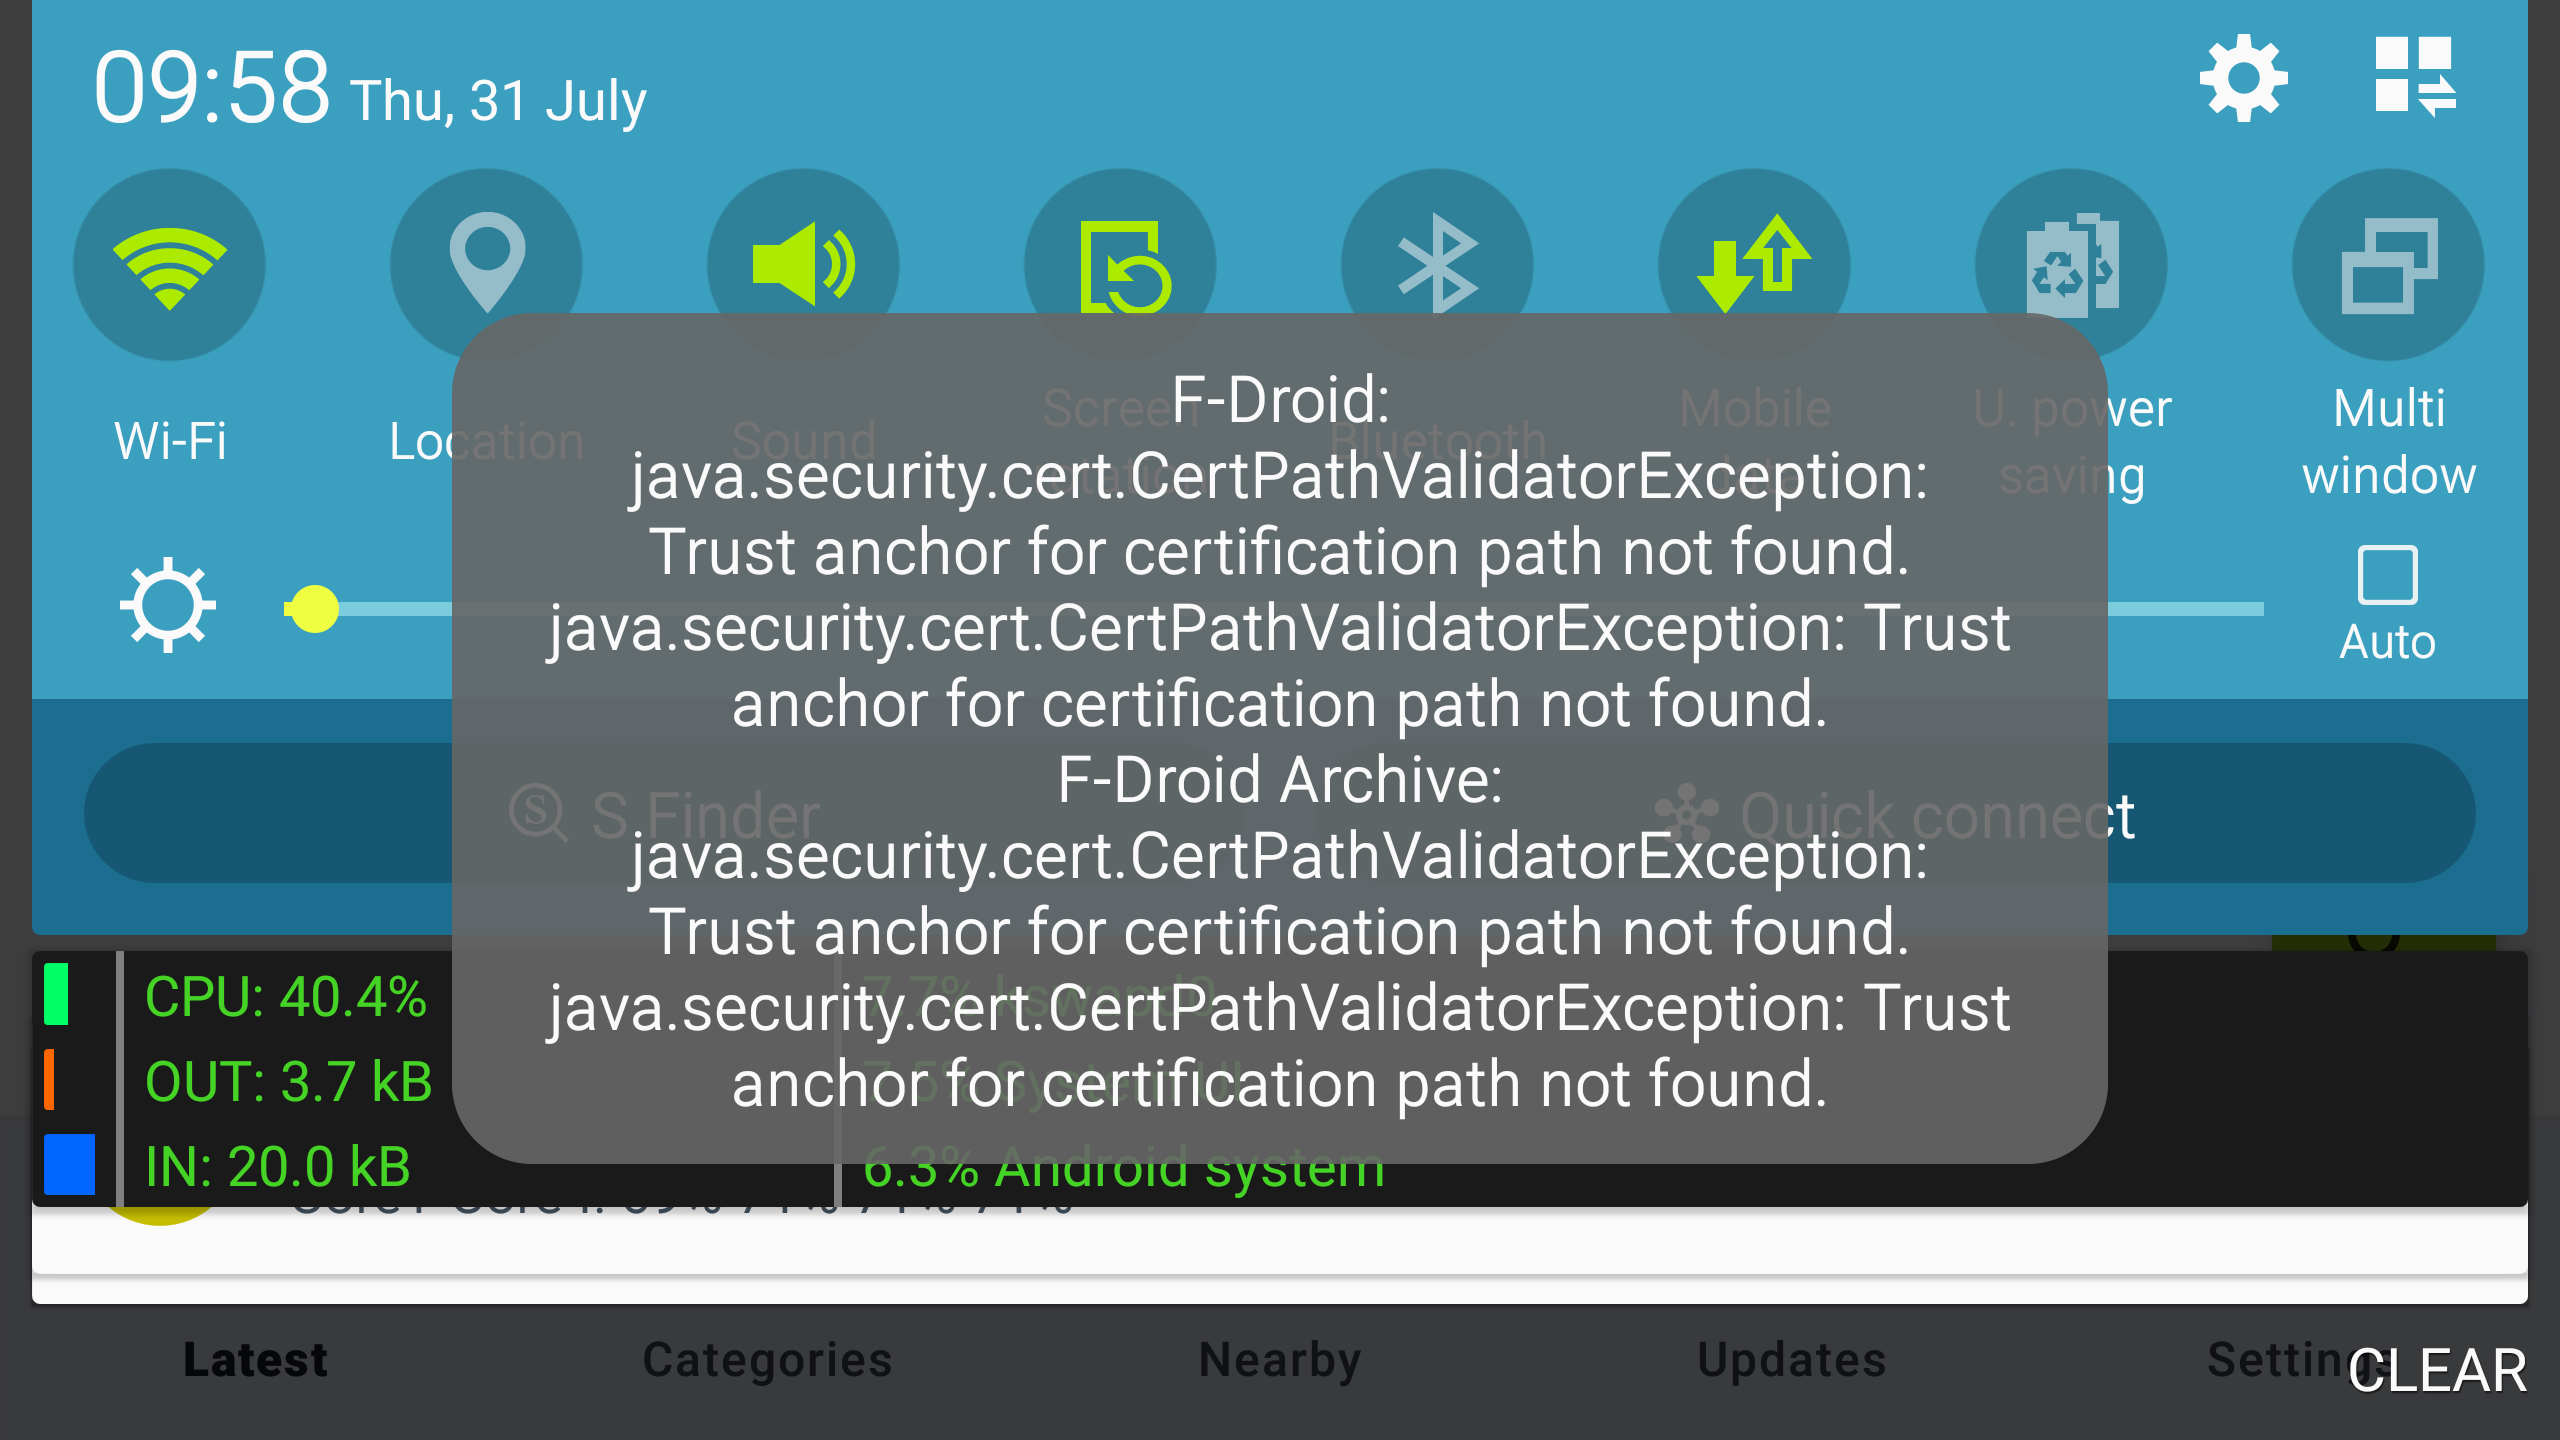Toggle Ultra power saving mode
The width and height of the screenshot is (2560, 1440).
[x=2071, y=265]
